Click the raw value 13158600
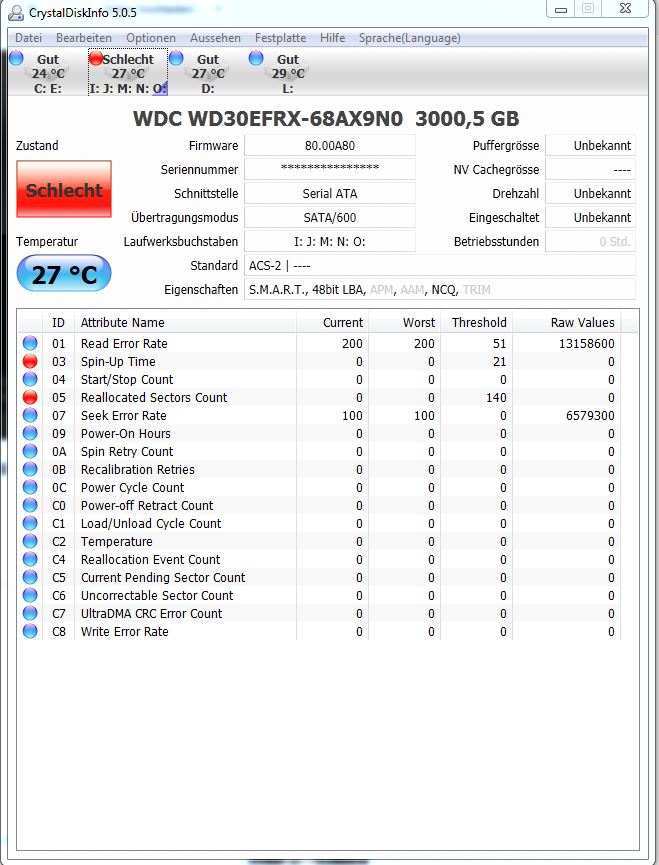 pyautogui.click(x=587, y=344)
